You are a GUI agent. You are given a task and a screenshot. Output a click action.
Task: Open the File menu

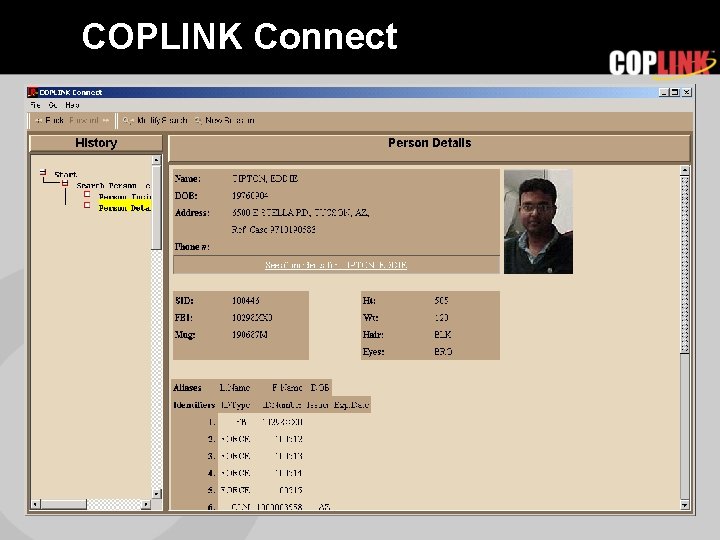coord(35,105)
